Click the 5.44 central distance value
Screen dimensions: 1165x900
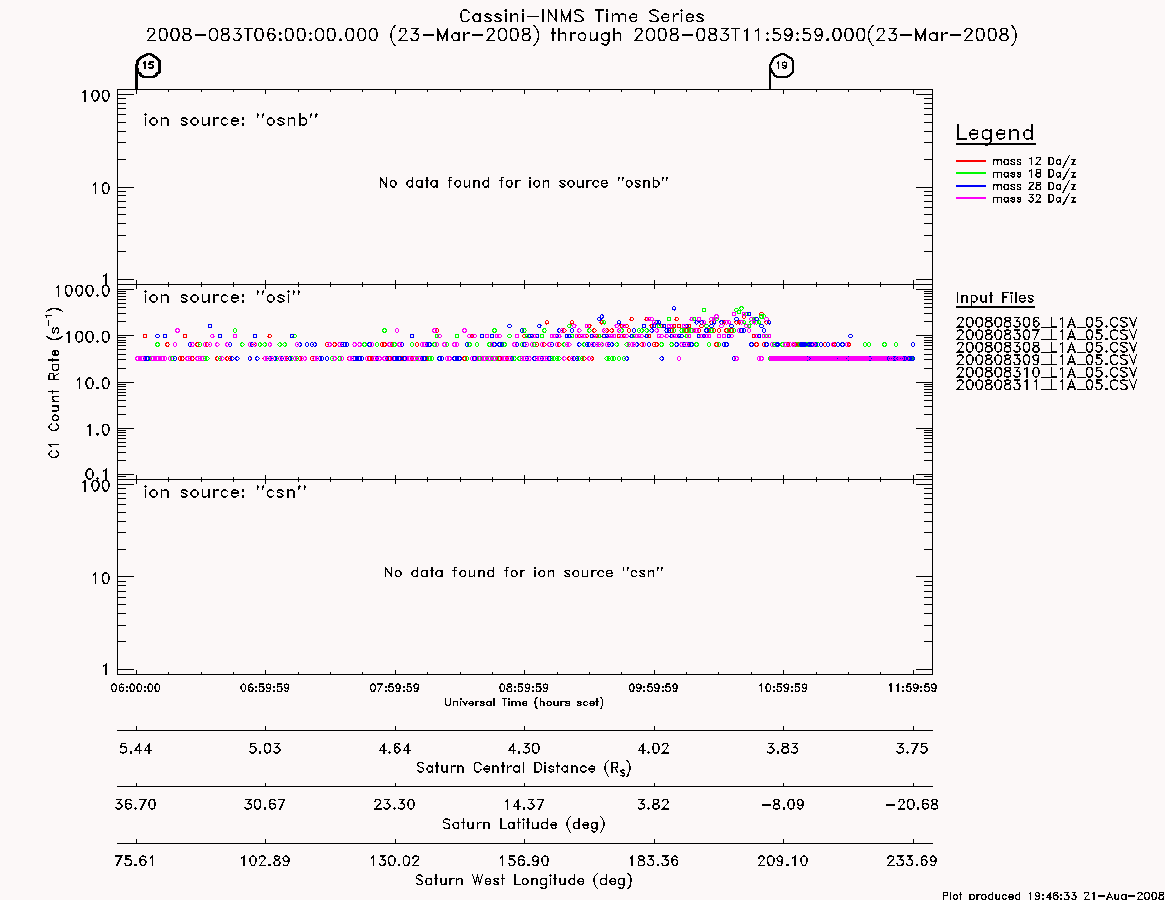tap(135, 749)
